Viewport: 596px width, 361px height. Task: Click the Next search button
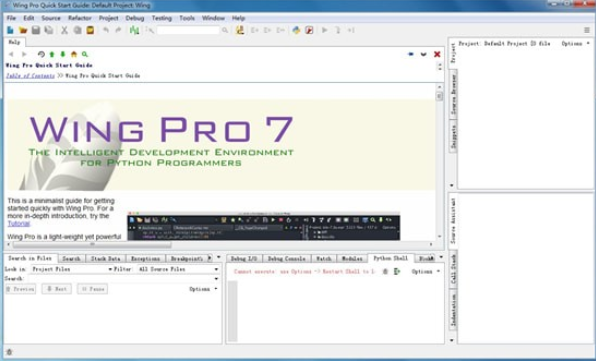click(57, 289)
